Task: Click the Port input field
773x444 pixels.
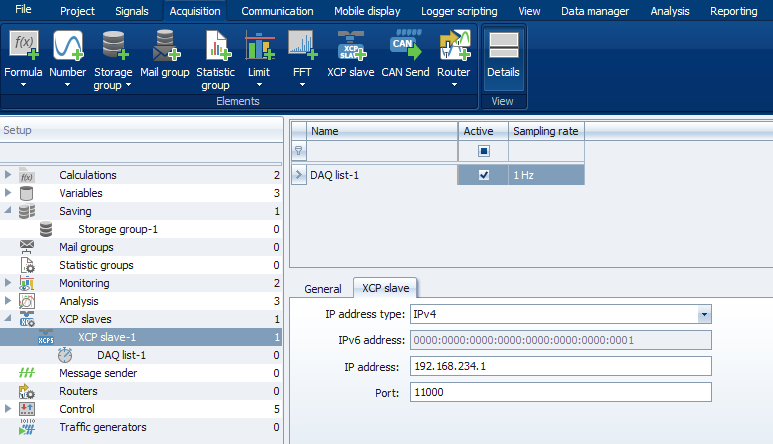Action: [558, 392]
